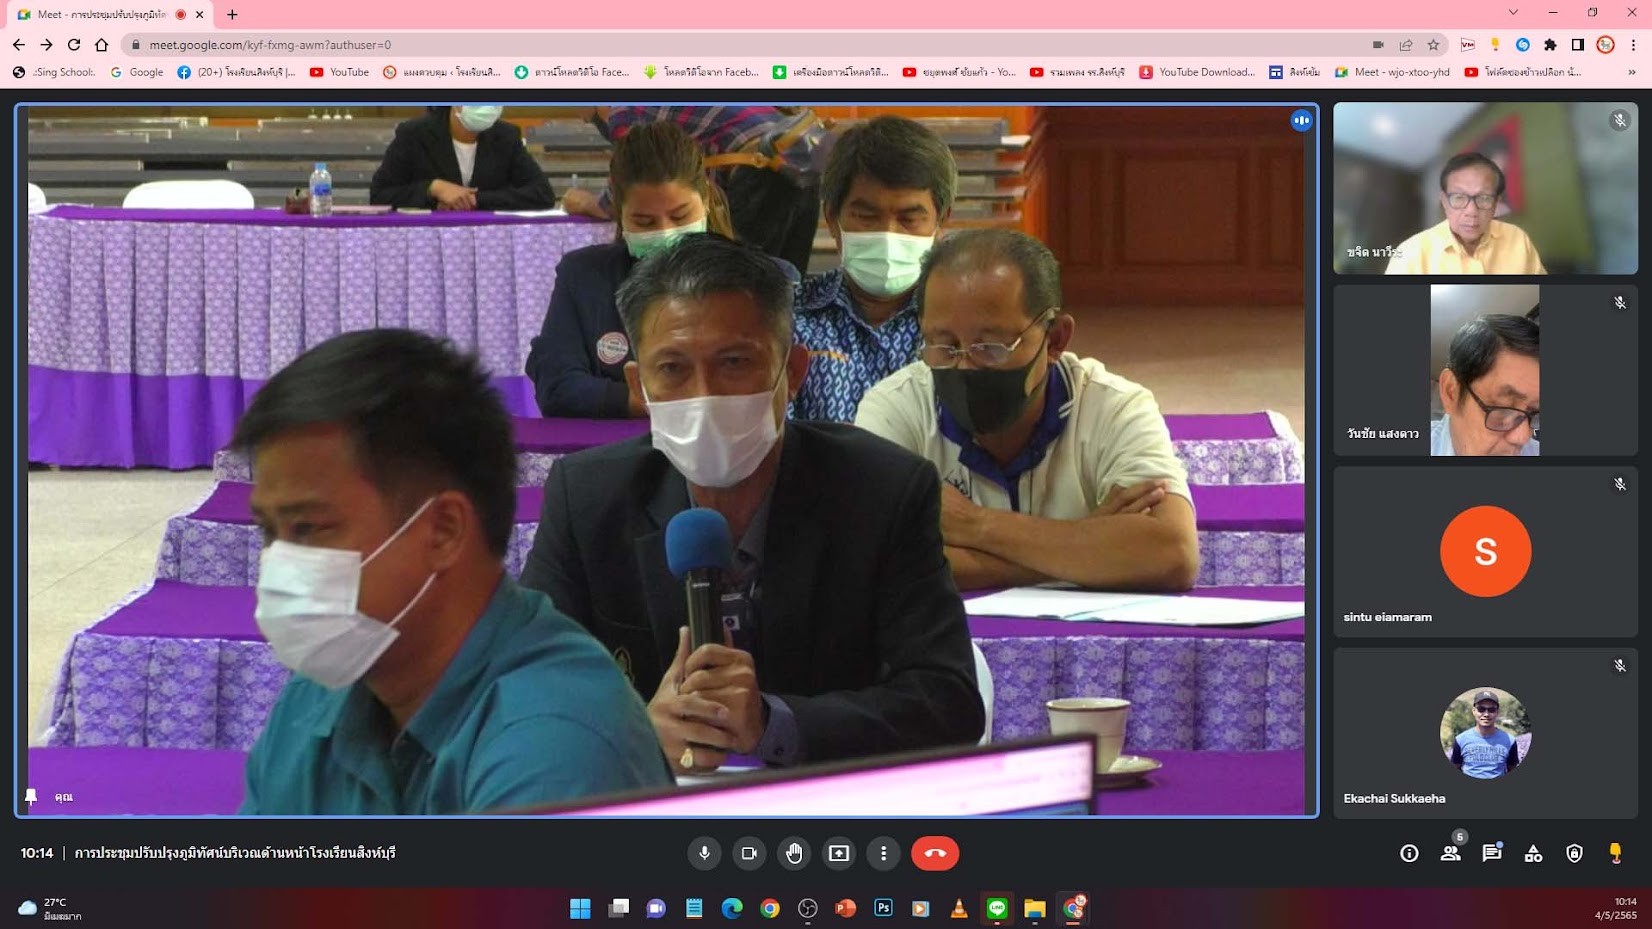The height and width of the screenshot is (929, 1652).
Task: Switch to the Meet browser tab
Action: point(100,14)
